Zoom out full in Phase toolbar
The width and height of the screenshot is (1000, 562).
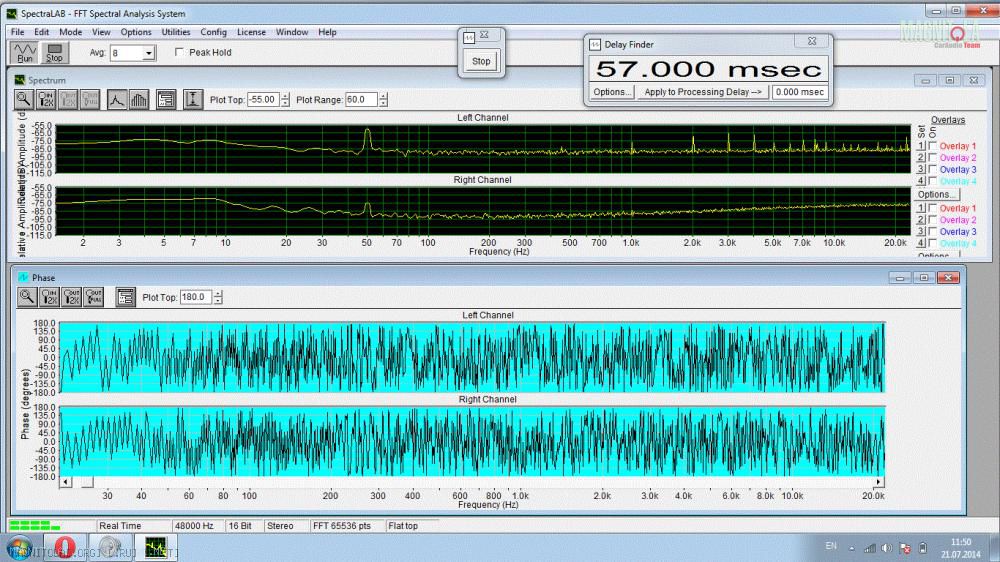click(94, 297)
